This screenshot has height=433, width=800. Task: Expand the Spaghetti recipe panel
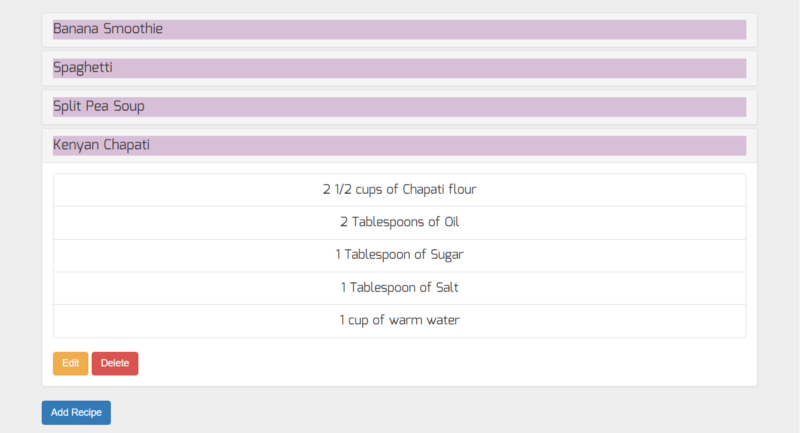[x=399, y=68]
